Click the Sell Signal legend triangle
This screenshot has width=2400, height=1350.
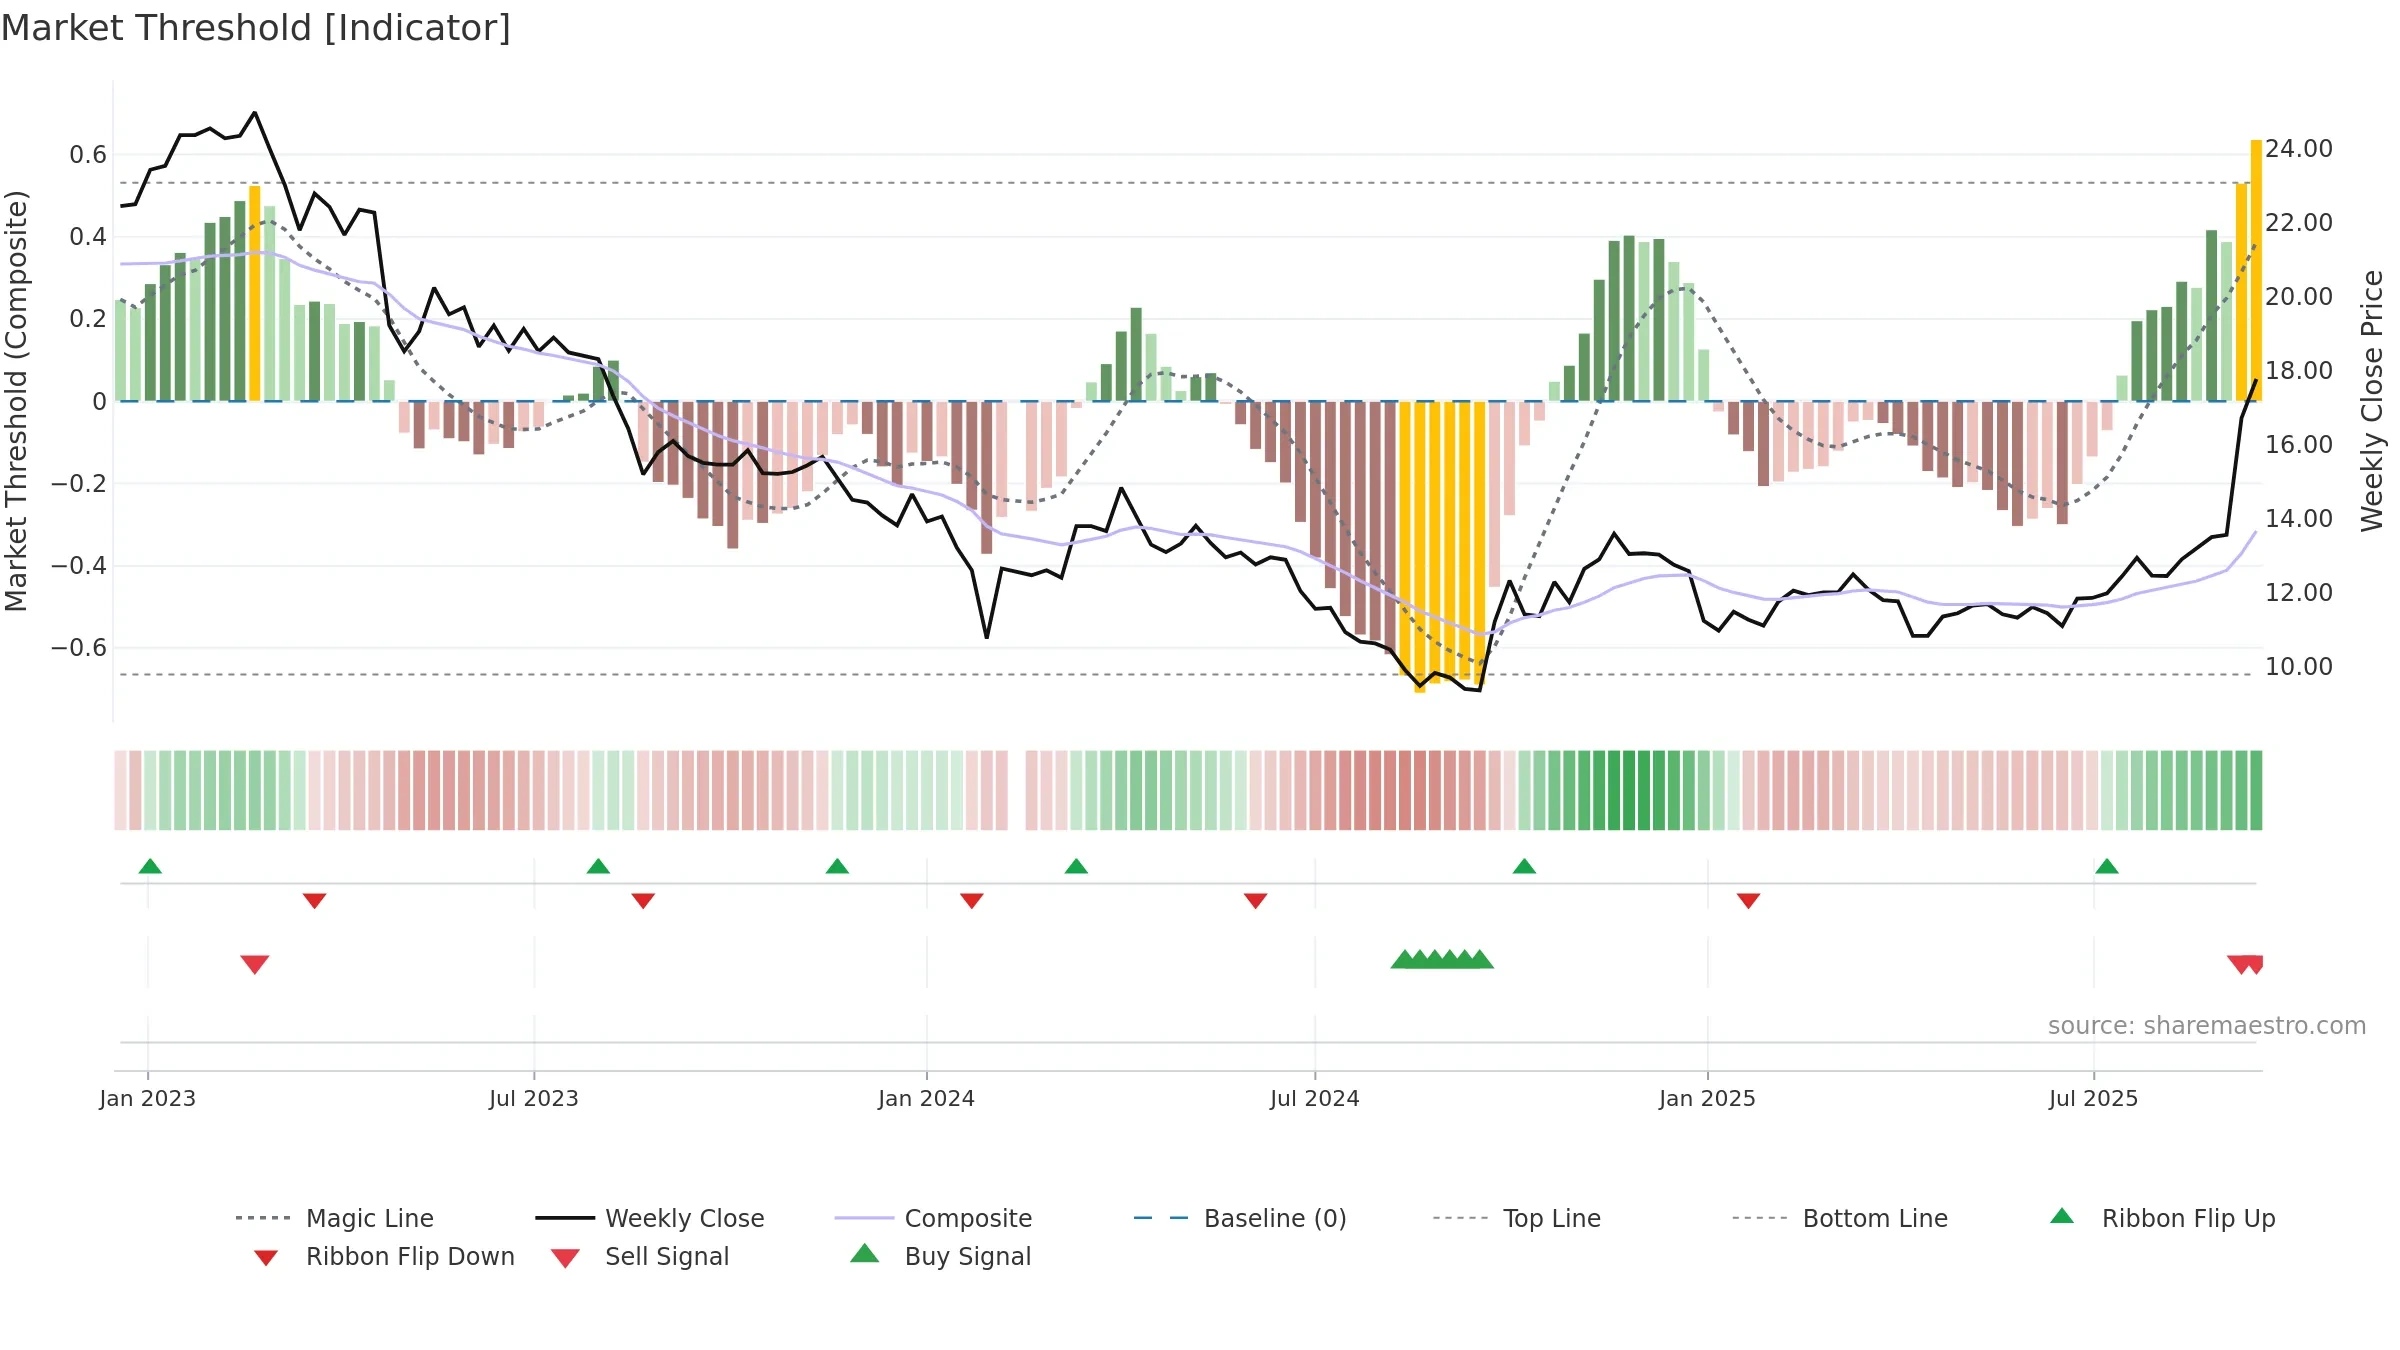click(565, 1258)
